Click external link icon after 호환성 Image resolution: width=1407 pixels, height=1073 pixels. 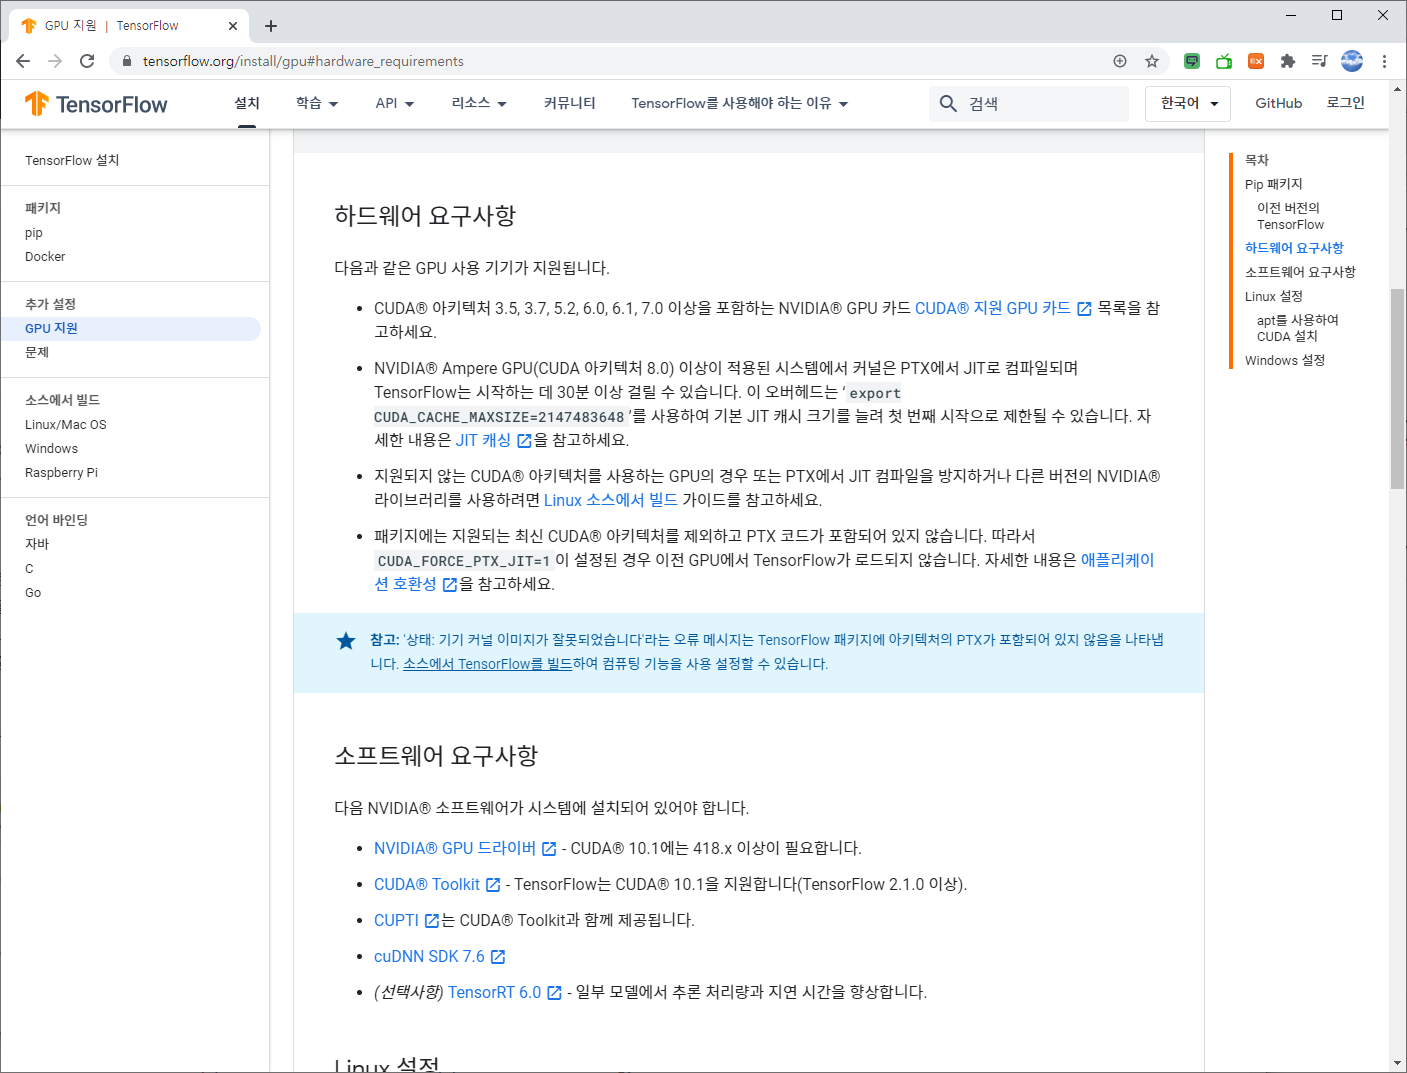(x=450, y=585)
